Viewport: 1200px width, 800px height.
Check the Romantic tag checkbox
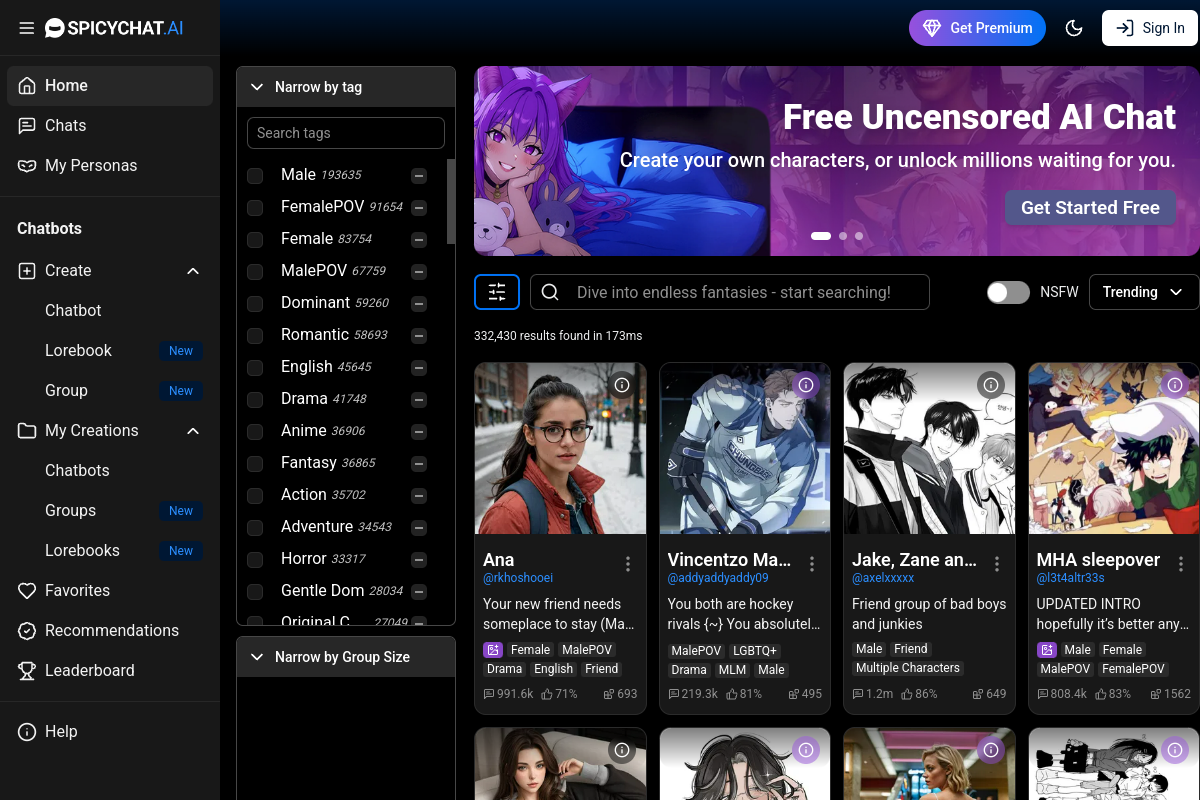255,335
